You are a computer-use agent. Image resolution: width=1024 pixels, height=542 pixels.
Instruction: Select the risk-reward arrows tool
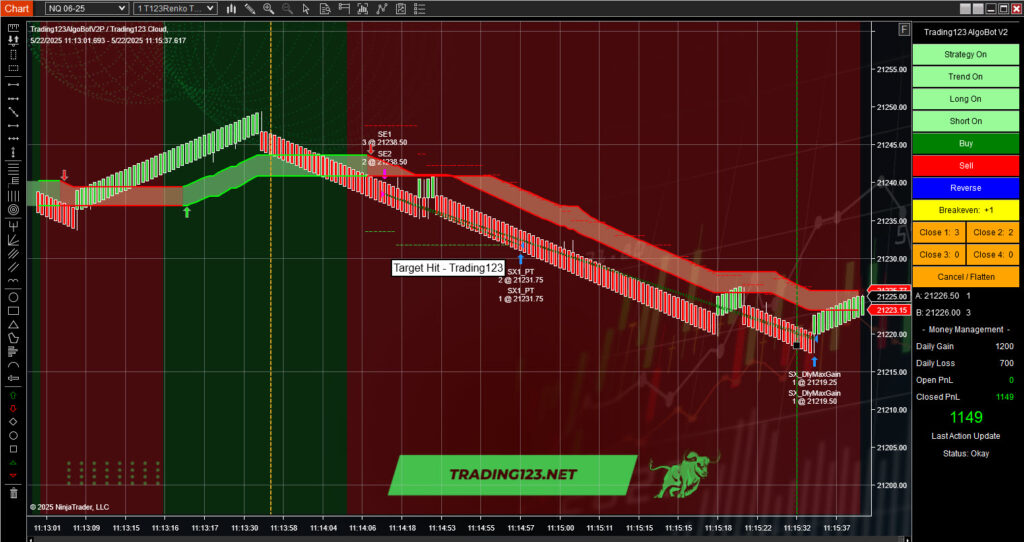coord(13,40)
